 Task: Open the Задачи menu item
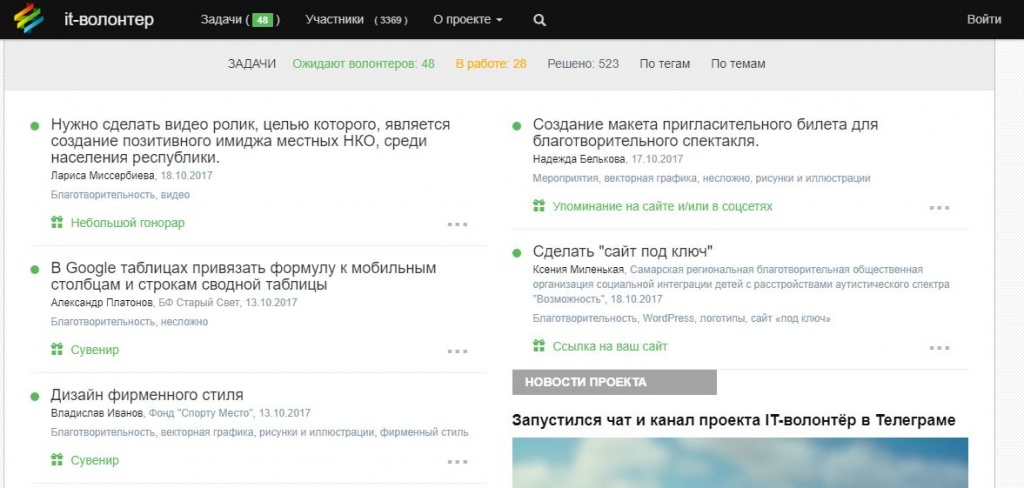239,20
